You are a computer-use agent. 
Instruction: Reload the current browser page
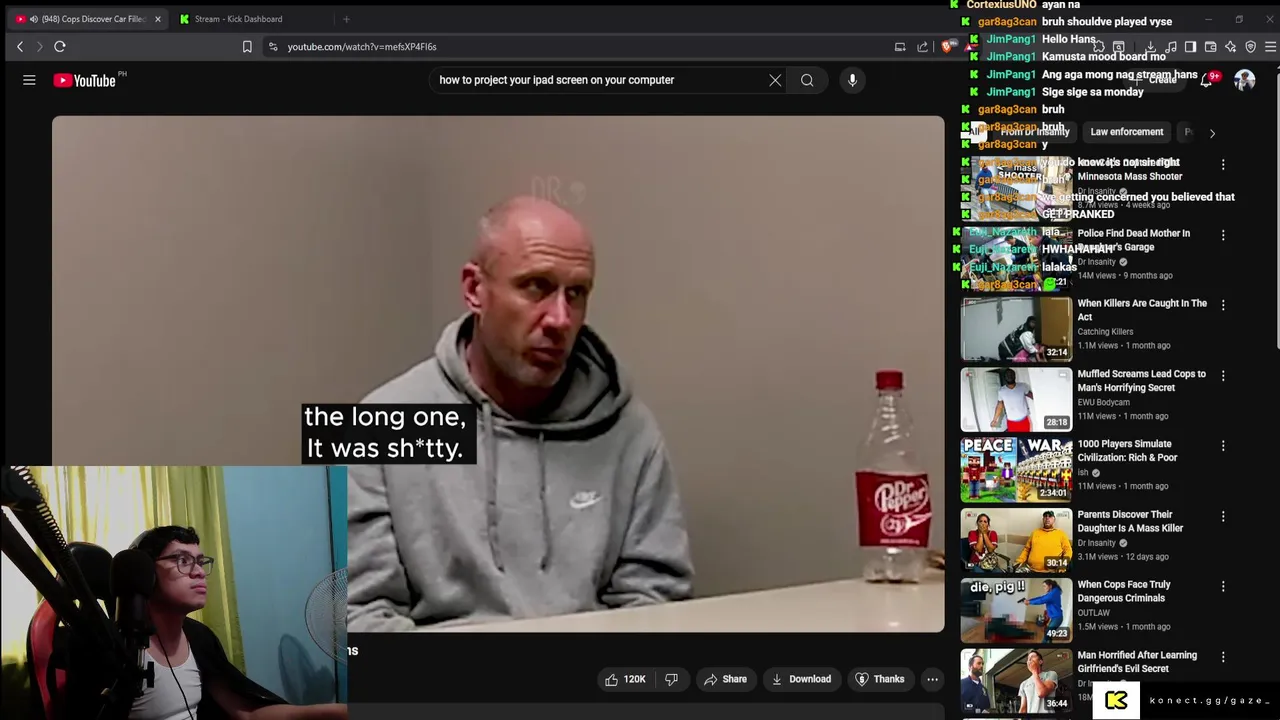pos(60,46)
